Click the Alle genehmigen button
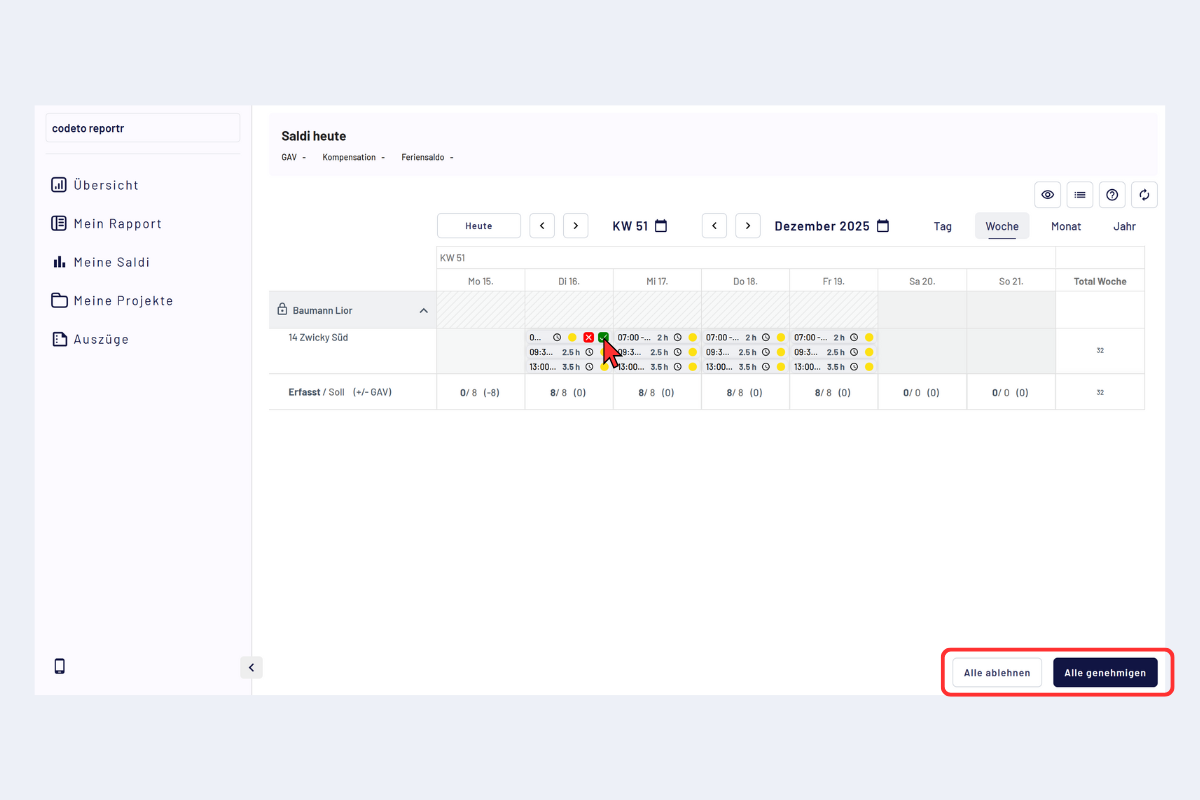This screenshot has height=800, width=1200. tap(1105, 673)
